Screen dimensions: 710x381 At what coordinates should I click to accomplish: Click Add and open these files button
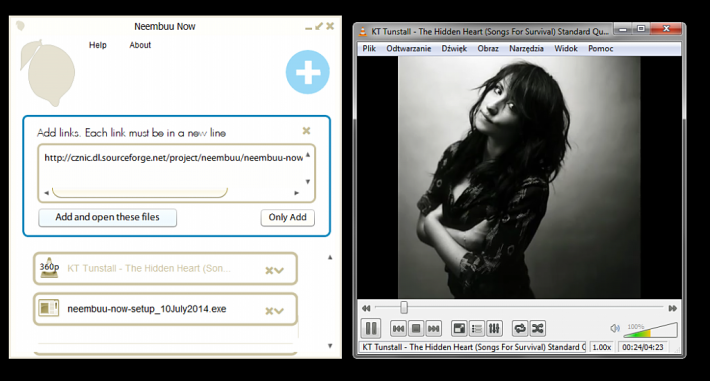point(107,217)
